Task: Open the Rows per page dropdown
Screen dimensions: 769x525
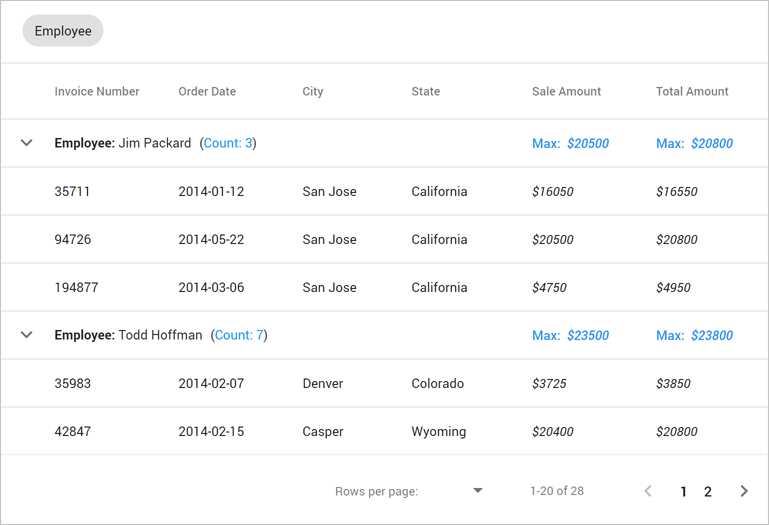Action: (477, 491)
